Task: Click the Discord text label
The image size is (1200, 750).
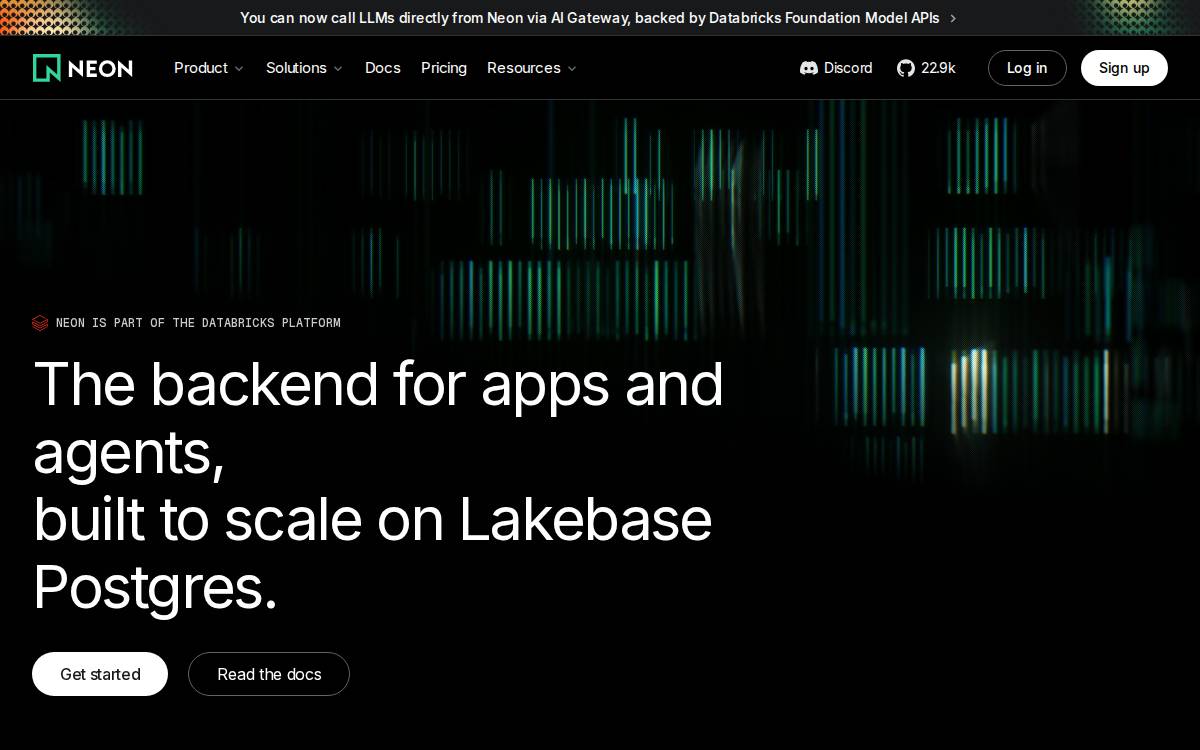Action: coord(848,68)
